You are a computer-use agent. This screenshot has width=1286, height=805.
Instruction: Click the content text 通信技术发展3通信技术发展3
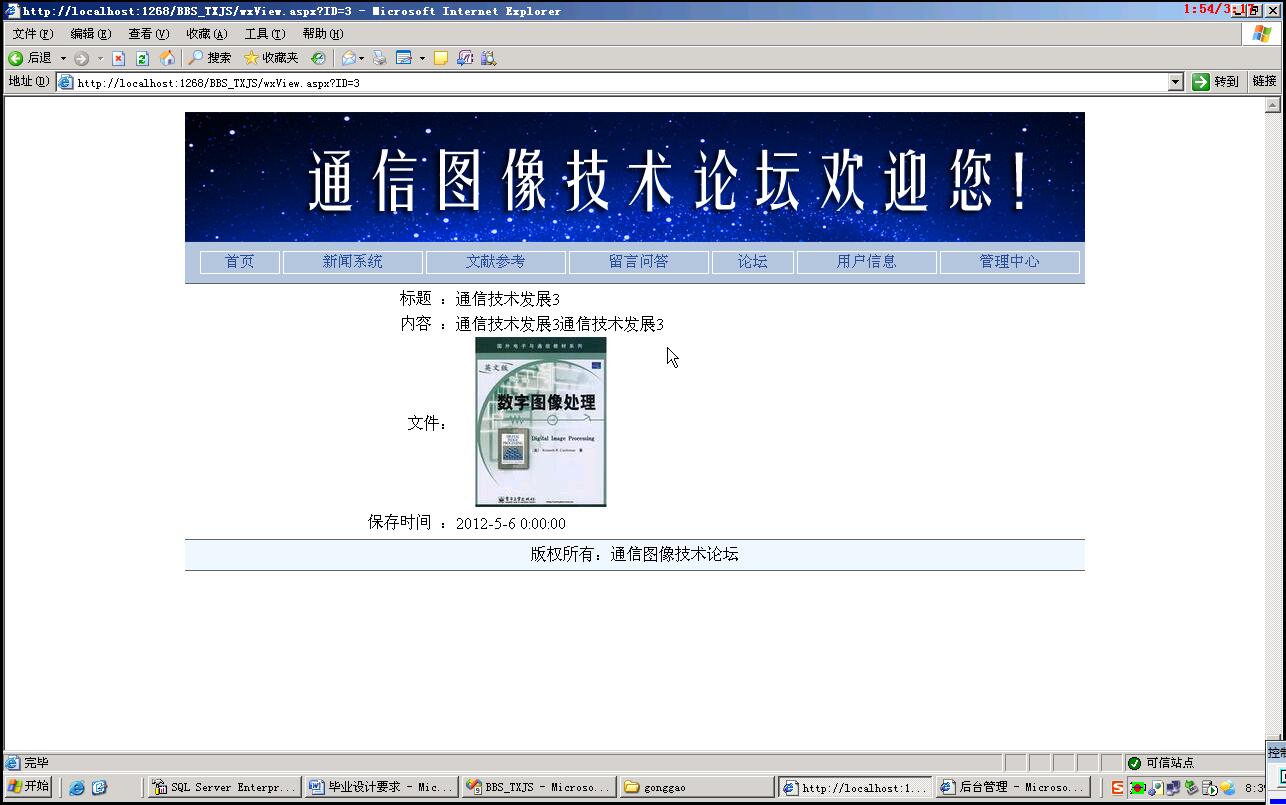559,324
